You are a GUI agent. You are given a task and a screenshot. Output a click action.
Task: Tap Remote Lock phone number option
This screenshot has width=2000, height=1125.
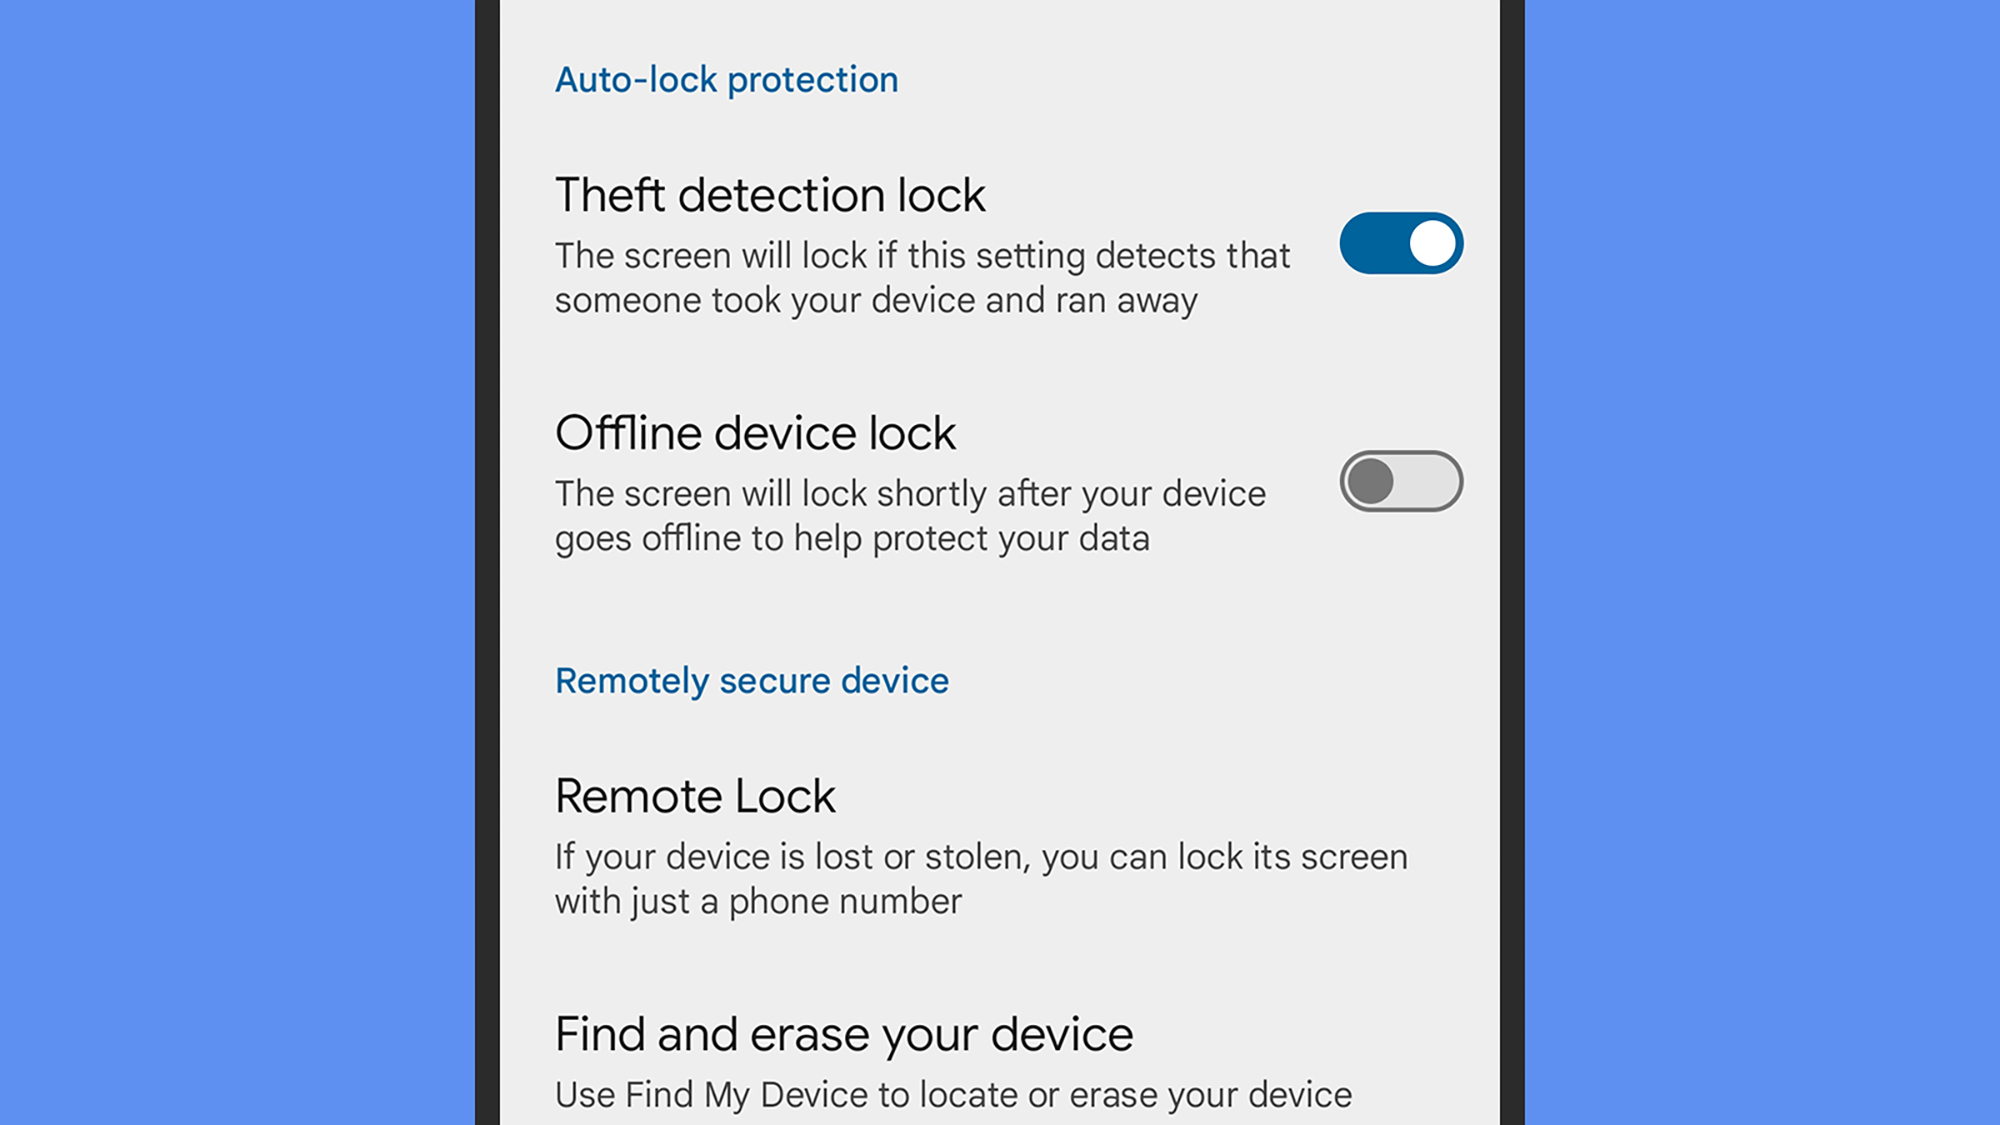tap(1000, 843)
